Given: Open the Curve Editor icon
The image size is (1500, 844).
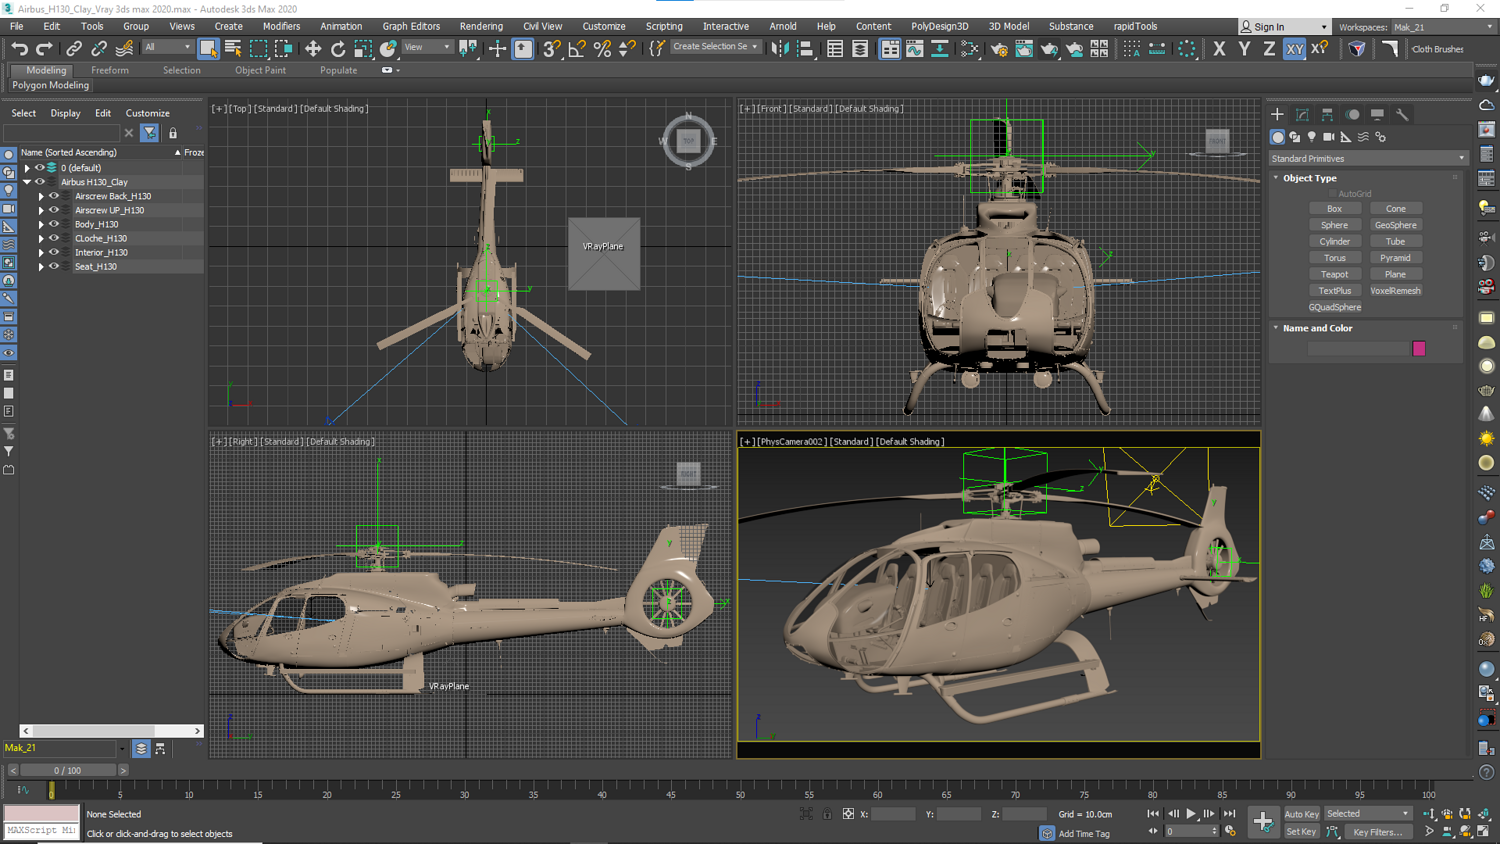Looking at the screenshot, I should (915, 49).
